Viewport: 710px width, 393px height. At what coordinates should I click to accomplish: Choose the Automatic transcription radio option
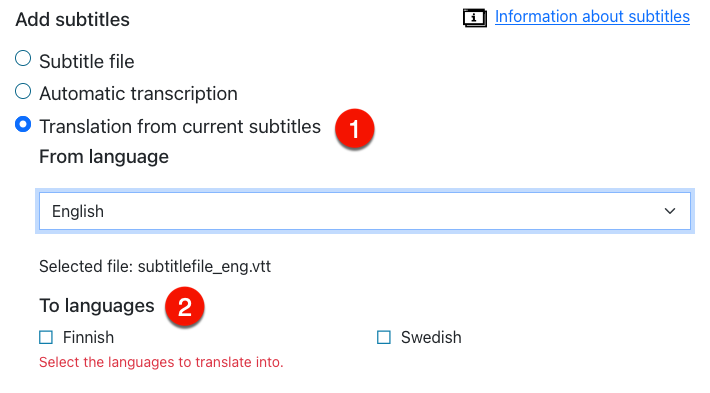click(23, 91)
